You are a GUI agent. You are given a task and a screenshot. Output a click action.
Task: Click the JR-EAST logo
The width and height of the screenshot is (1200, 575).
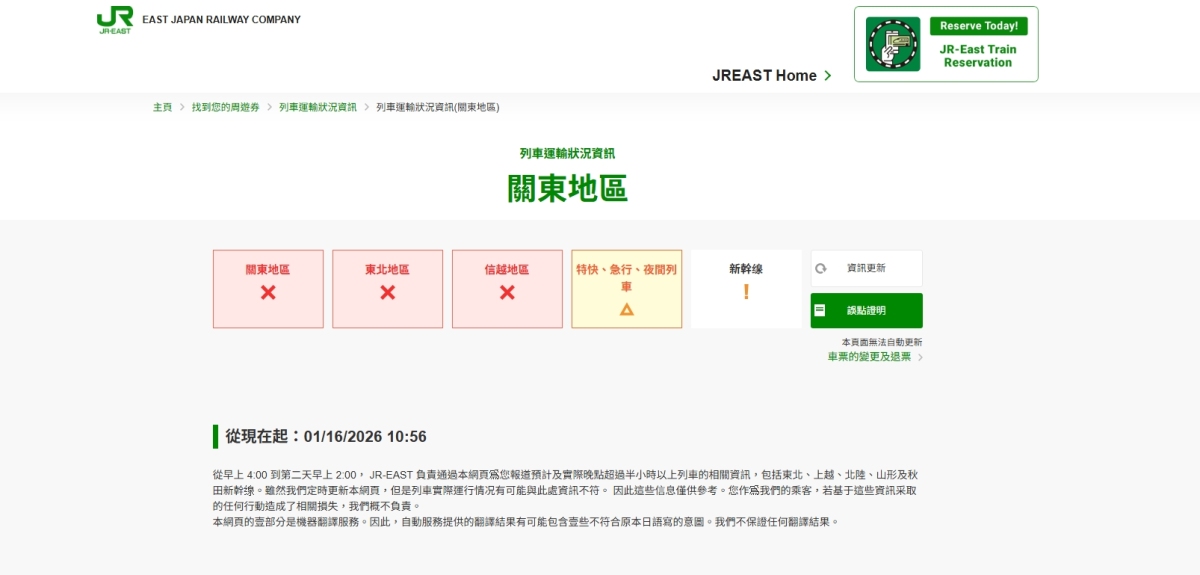tap(115, 20)
